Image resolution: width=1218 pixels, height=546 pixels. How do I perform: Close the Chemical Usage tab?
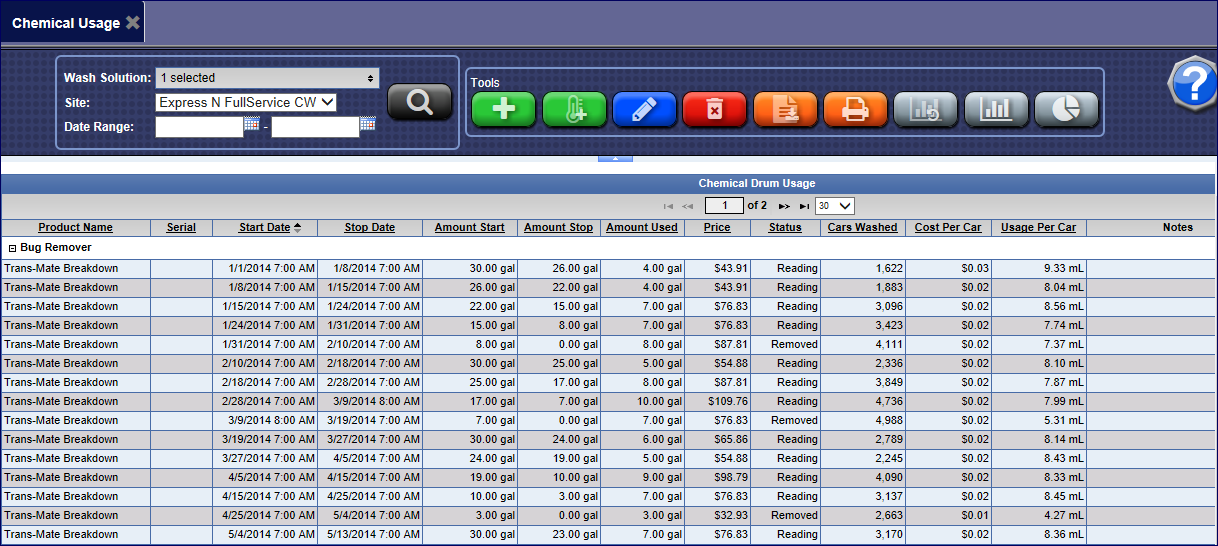click(133, 23)
